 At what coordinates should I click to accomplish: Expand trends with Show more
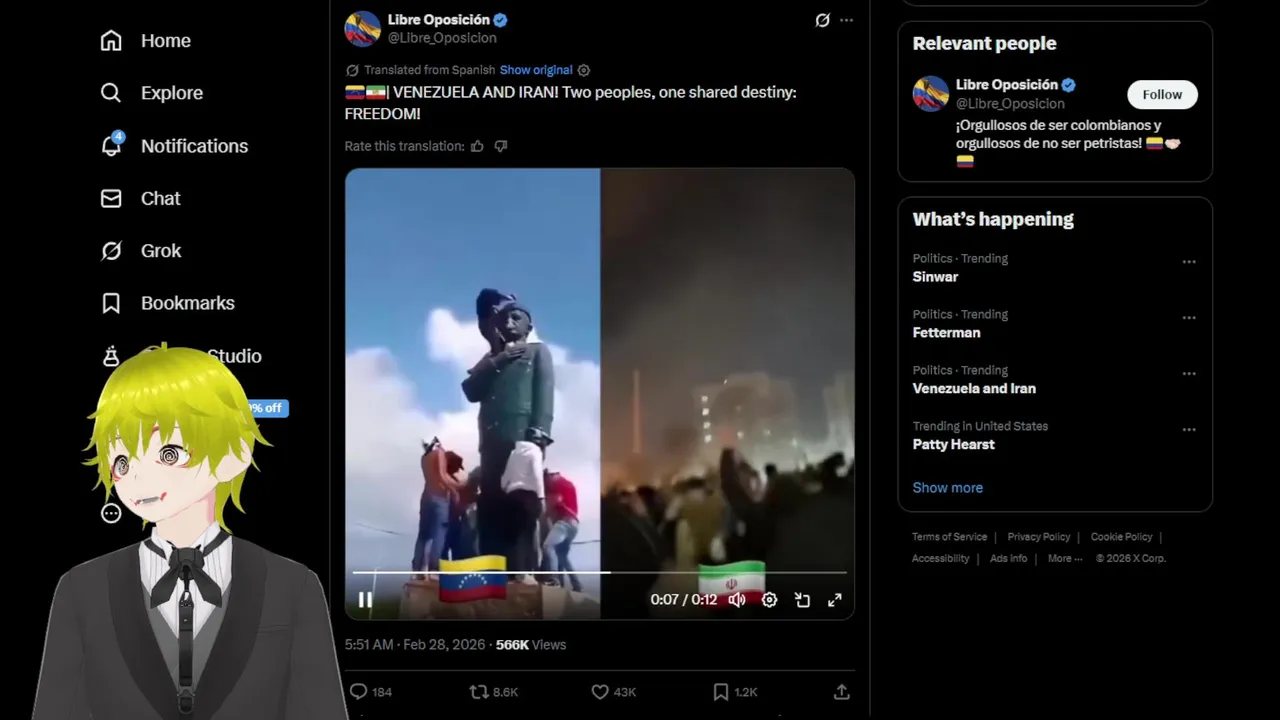(x=947, y=488)
